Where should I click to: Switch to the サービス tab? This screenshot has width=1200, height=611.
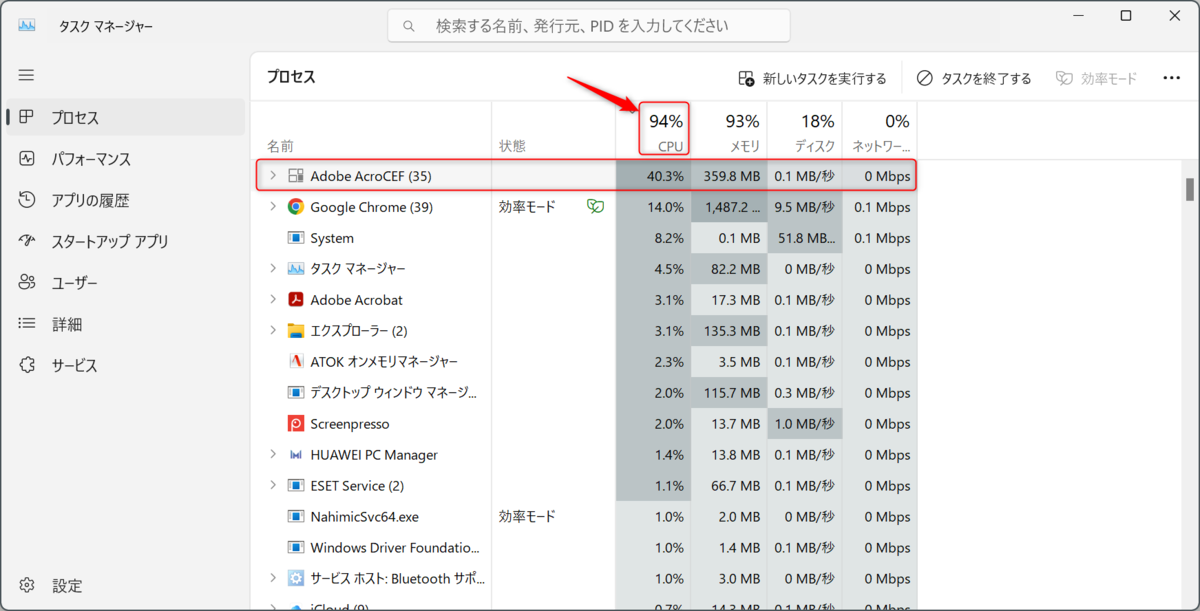pos(126,365)
